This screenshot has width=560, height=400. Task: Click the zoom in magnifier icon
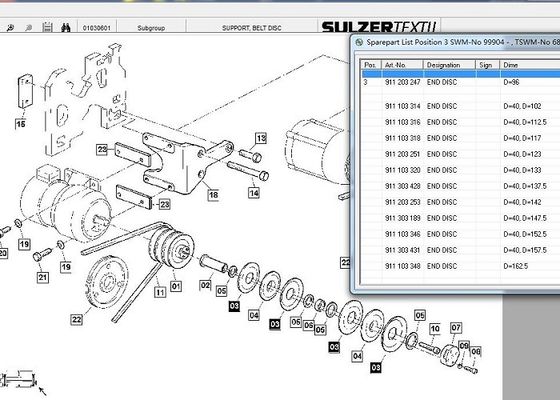[10, 28]
